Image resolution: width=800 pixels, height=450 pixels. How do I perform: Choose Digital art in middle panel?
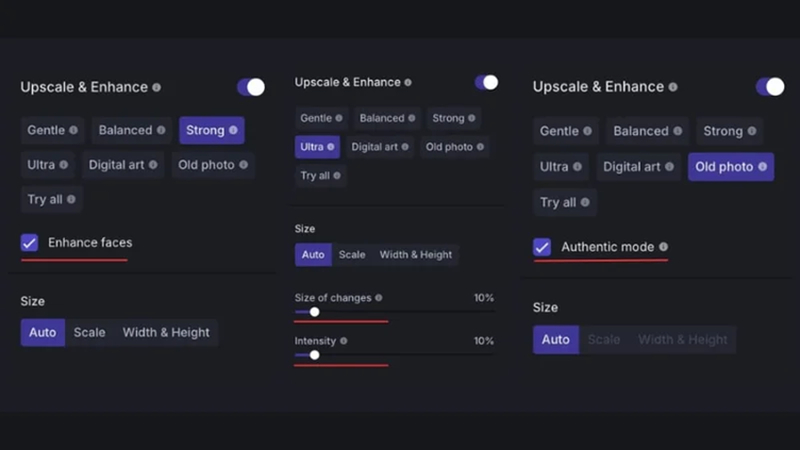coord(380,147)
